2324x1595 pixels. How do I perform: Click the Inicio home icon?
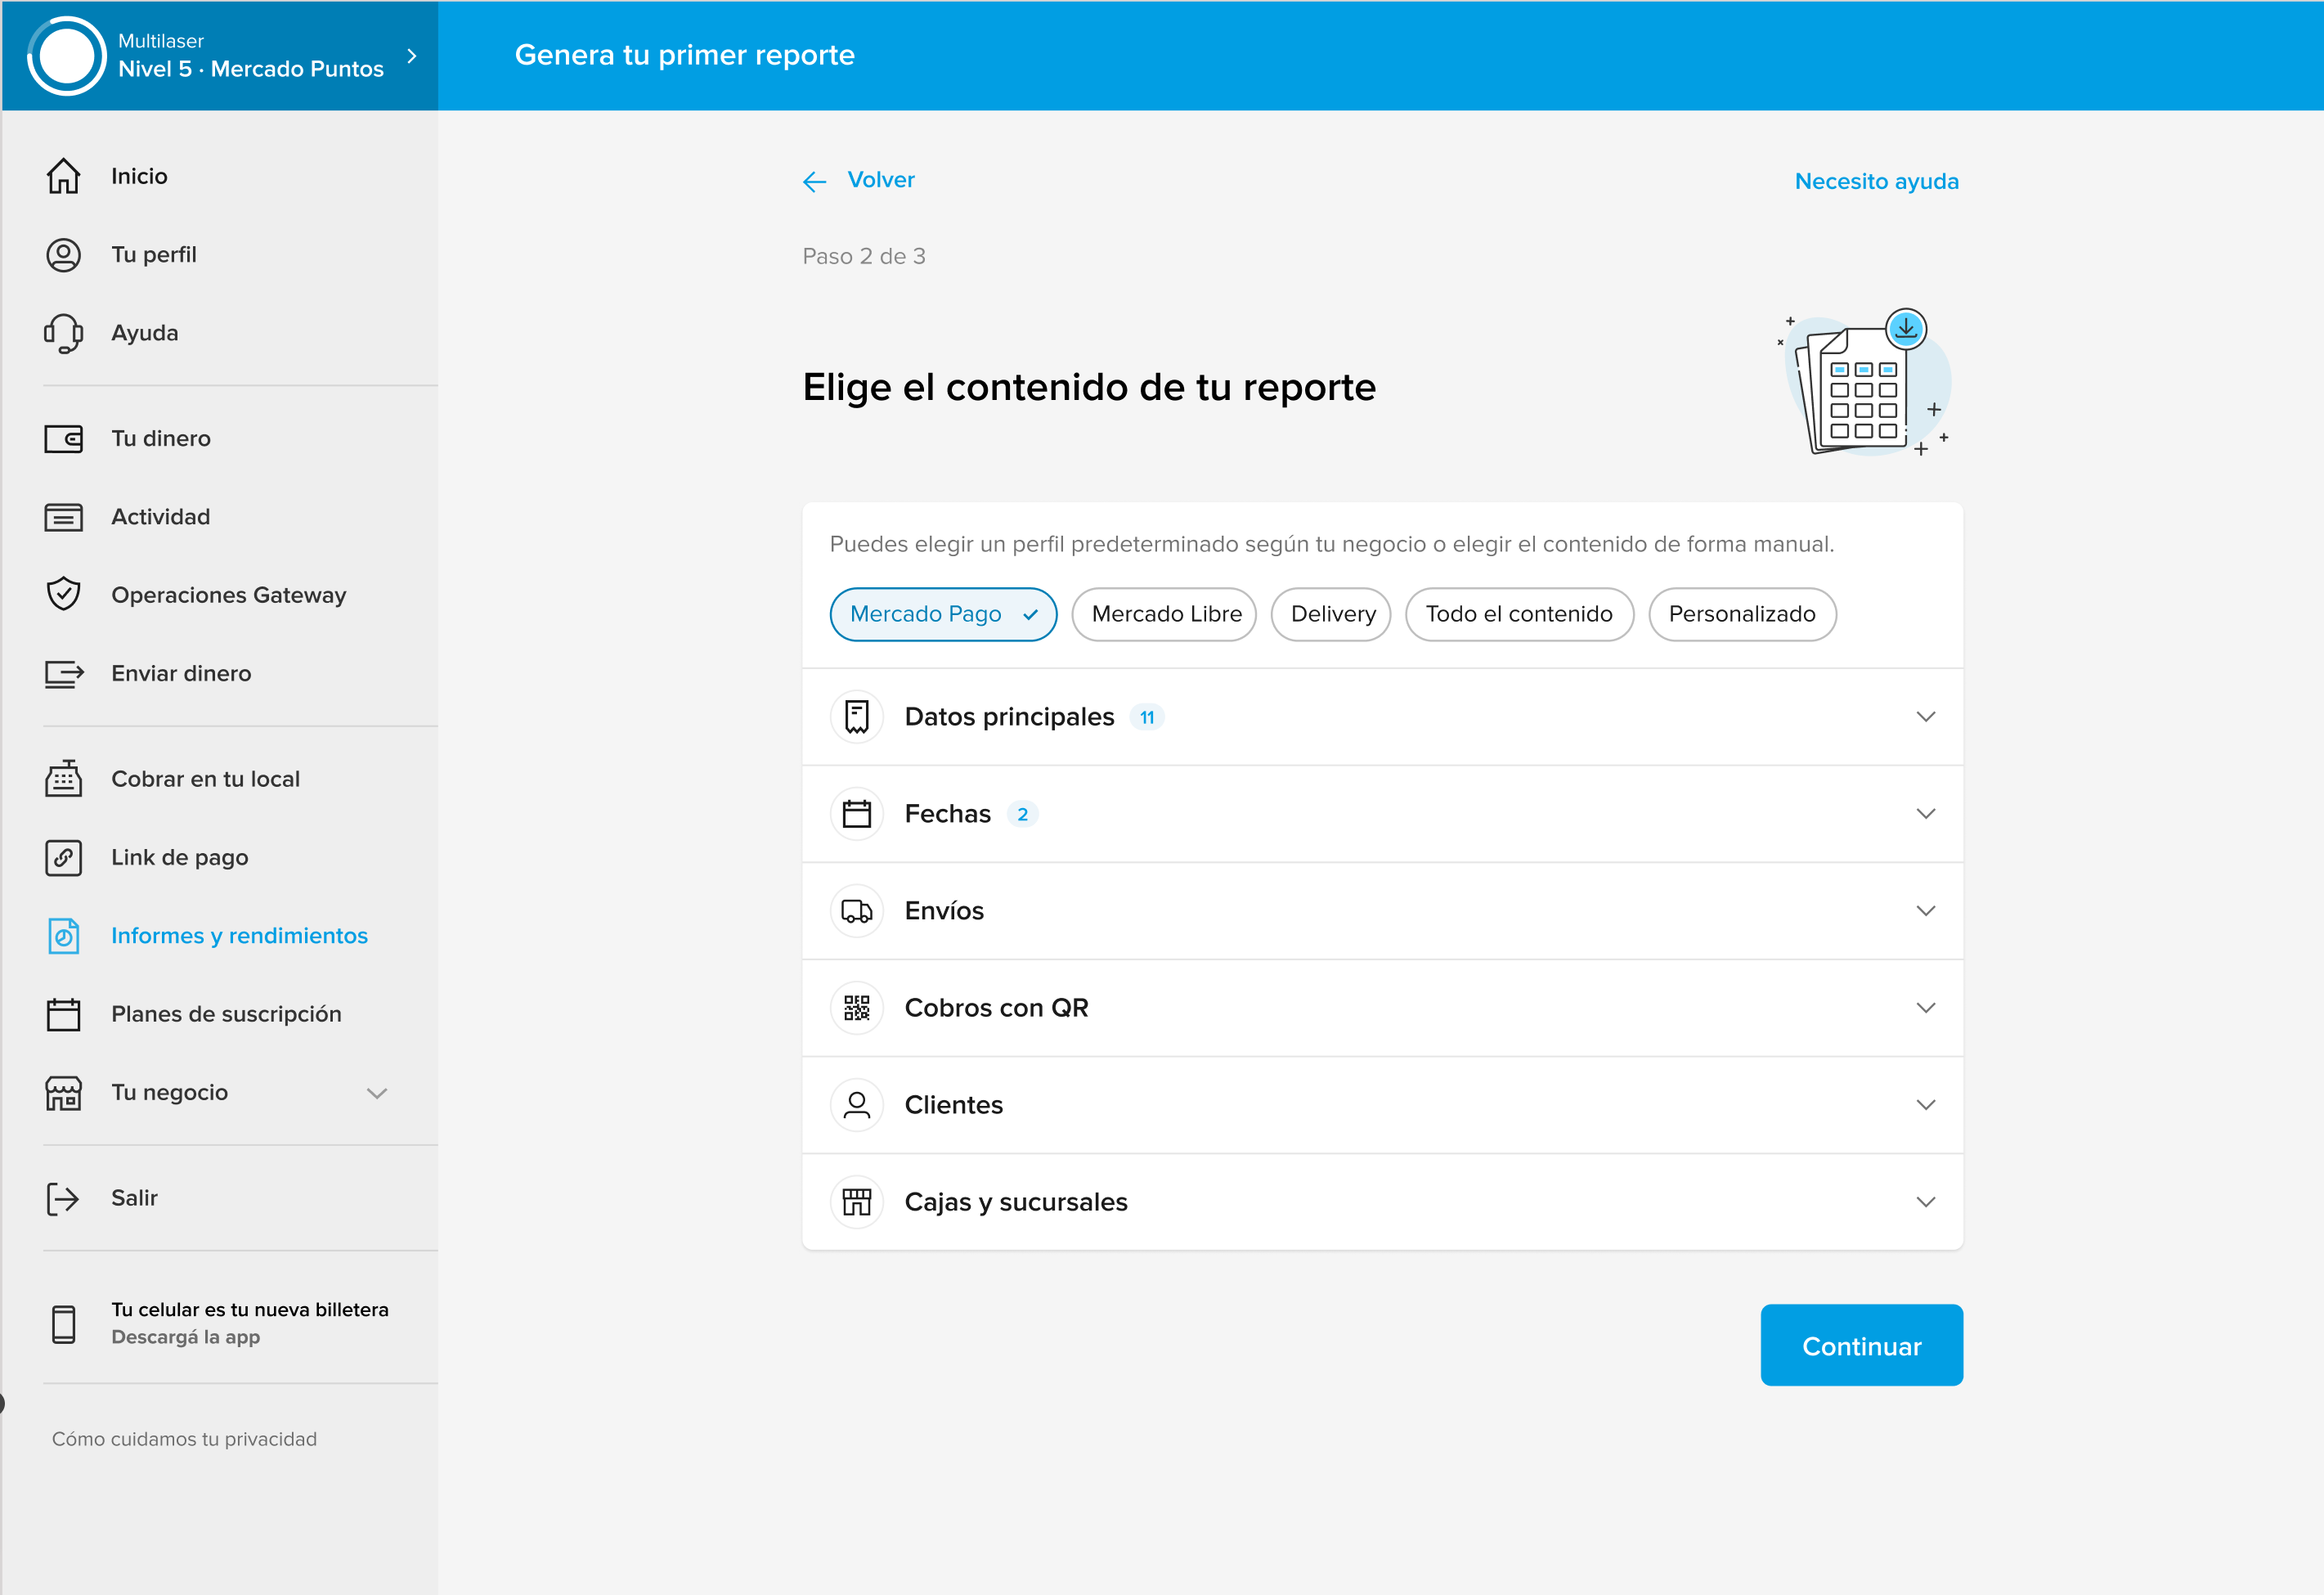point(63,176)
